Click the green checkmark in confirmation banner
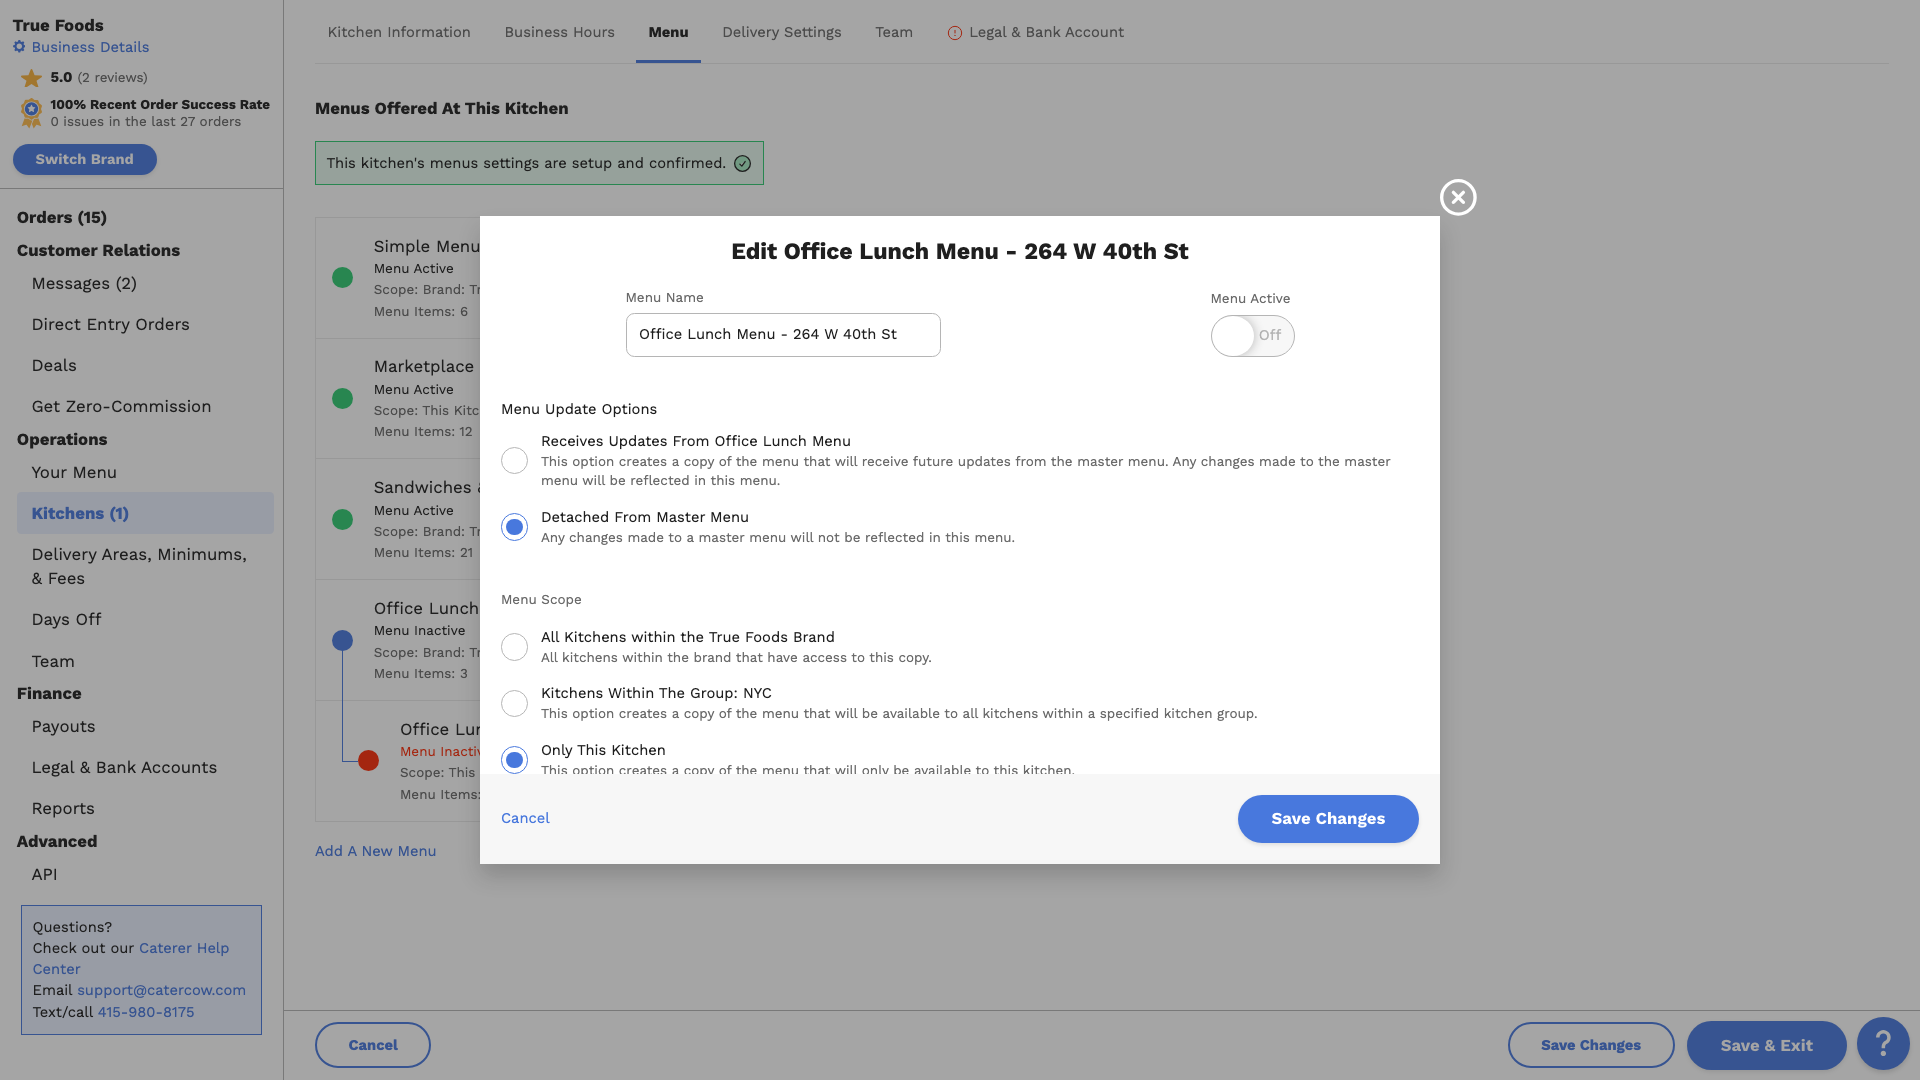This screenshot has height=1080, width=1920. click(x=742, y=164)
